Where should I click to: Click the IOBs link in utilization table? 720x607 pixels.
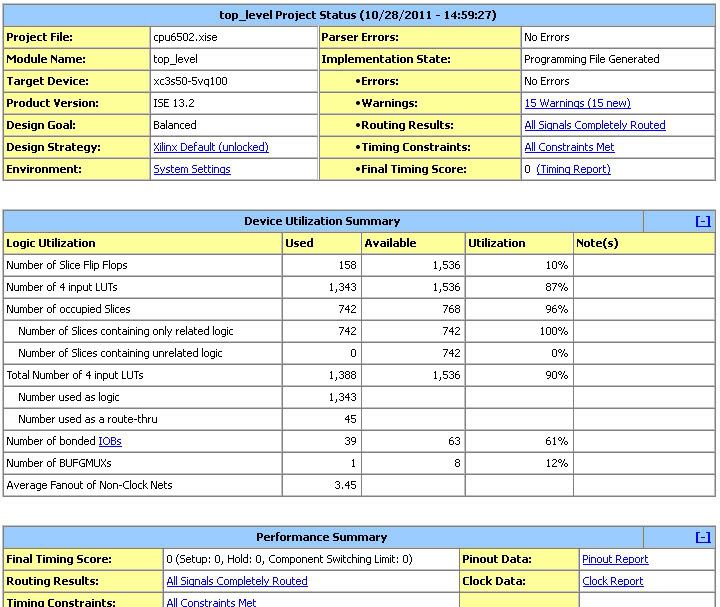(110, 441)
